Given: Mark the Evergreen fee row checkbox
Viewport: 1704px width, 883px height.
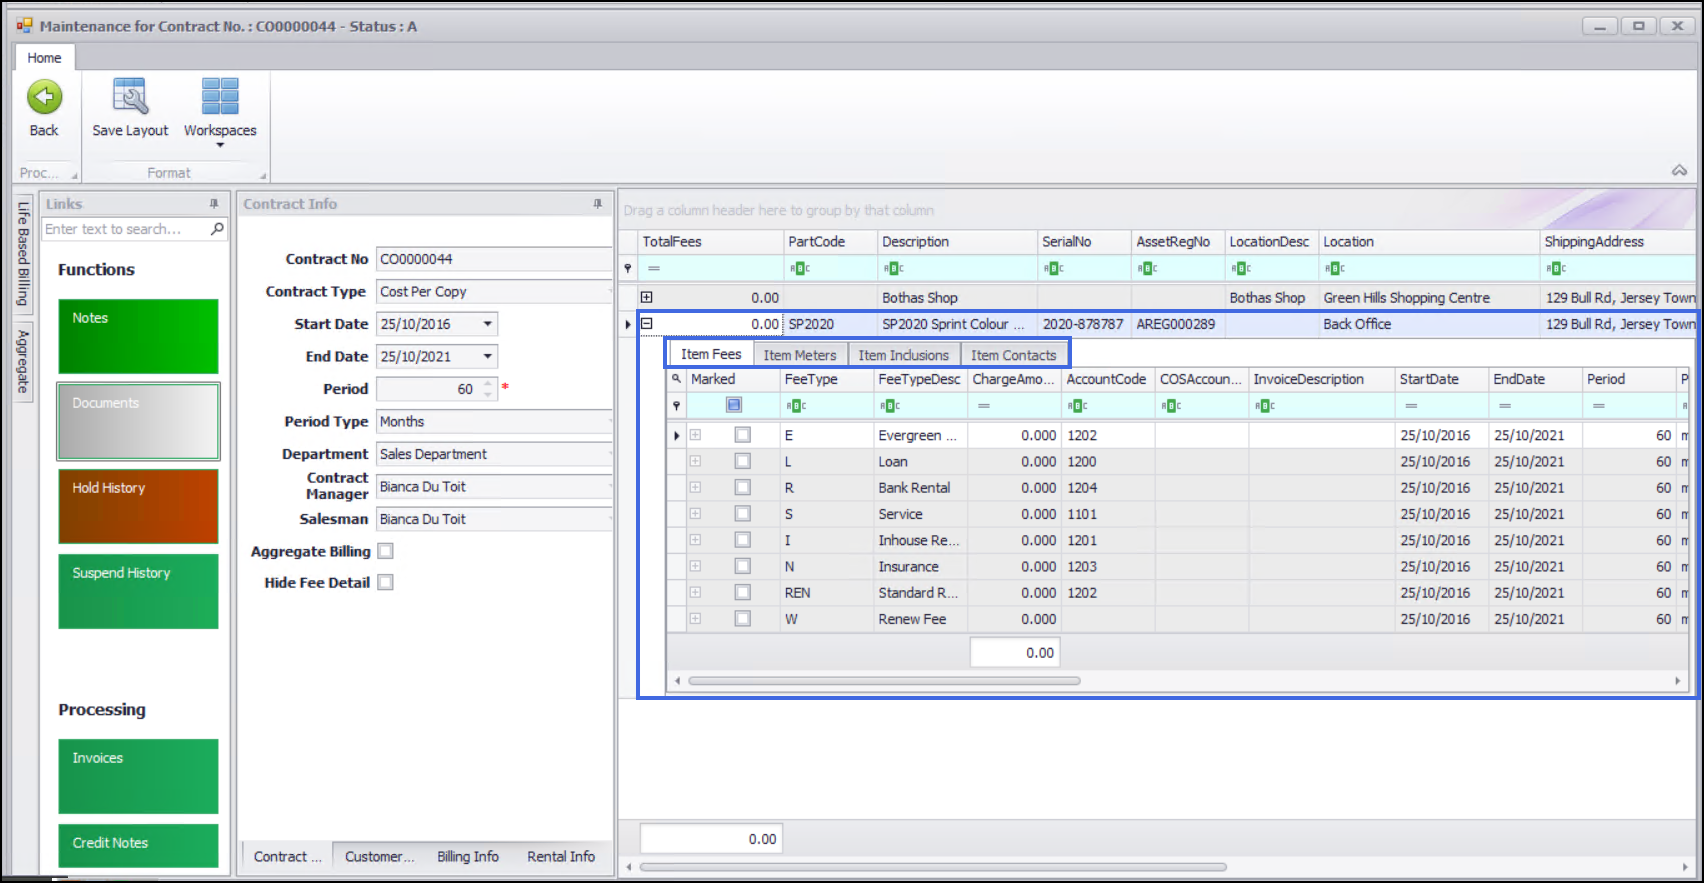Looking at the screenshot, I should pos(742,435).
